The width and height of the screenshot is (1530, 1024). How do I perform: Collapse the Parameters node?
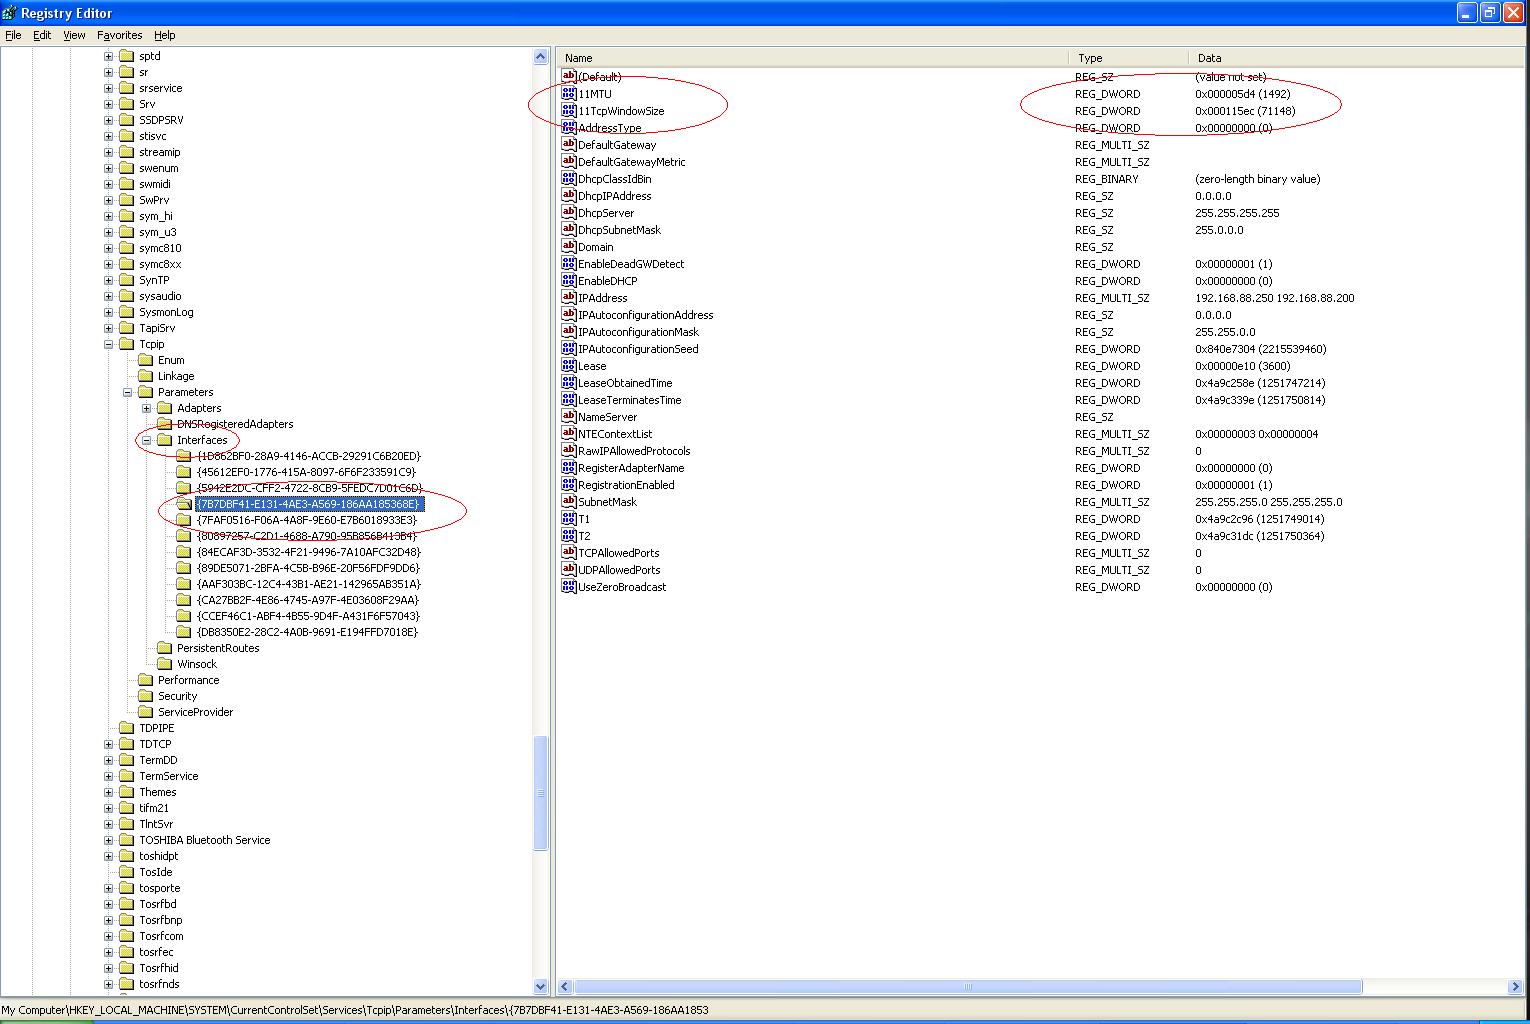click(x=127, y=391)
